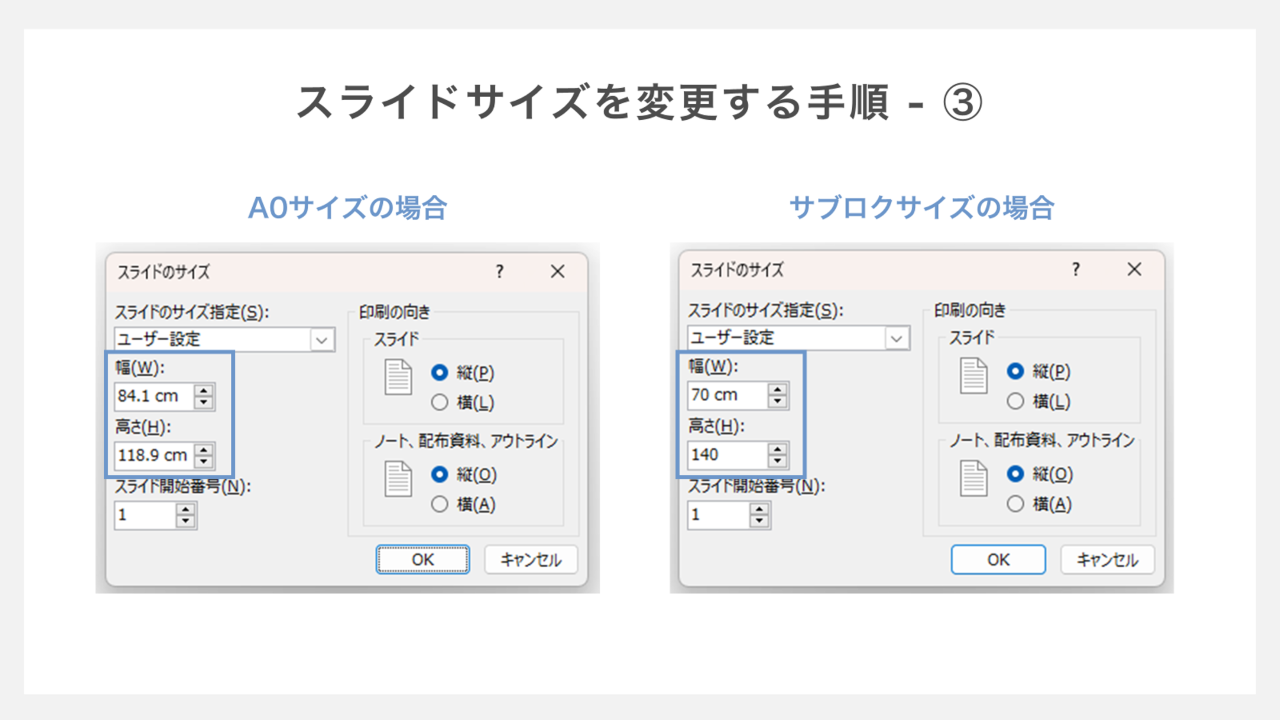1280x720 pixels.
Task: Click title スライドサイズを変更する手順 - ③
Action: click(x=640, y=103)
